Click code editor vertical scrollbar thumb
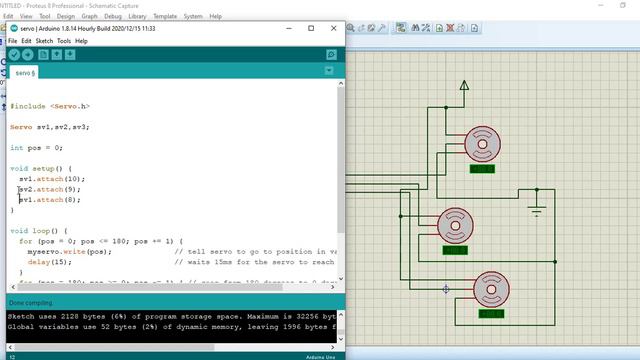Viewport: 640px width, 360px height. (x=341, y=160)
